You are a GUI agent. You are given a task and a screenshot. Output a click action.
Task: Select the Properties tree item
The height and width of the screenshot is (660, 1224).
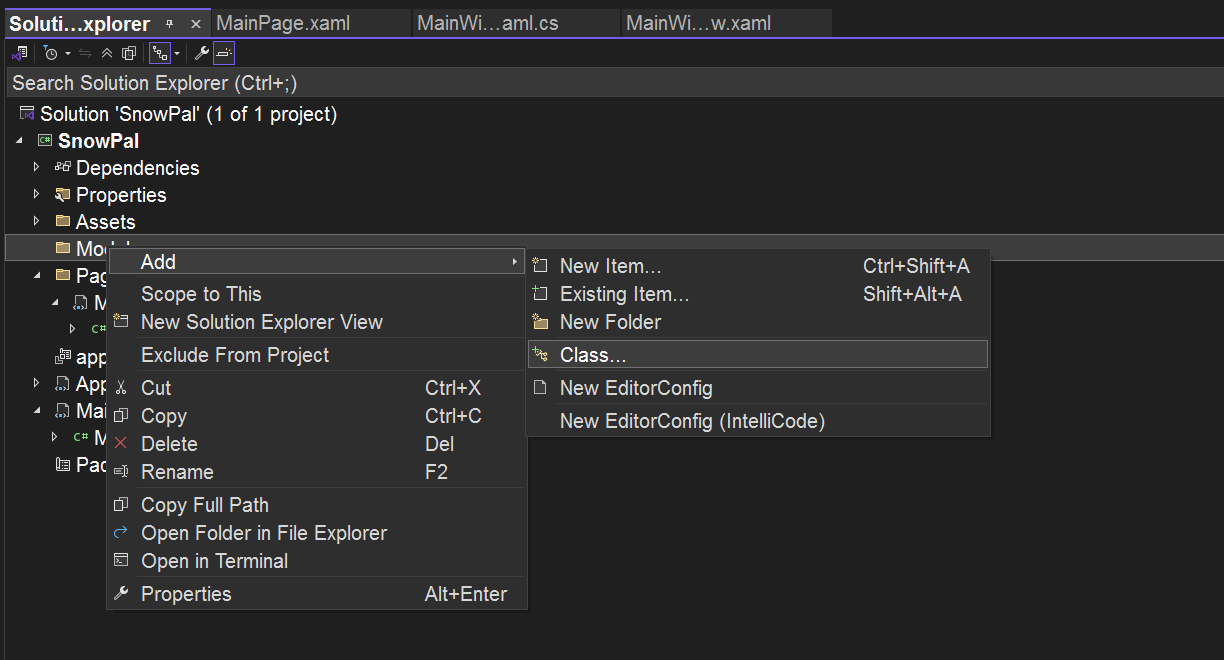point(121,195)
